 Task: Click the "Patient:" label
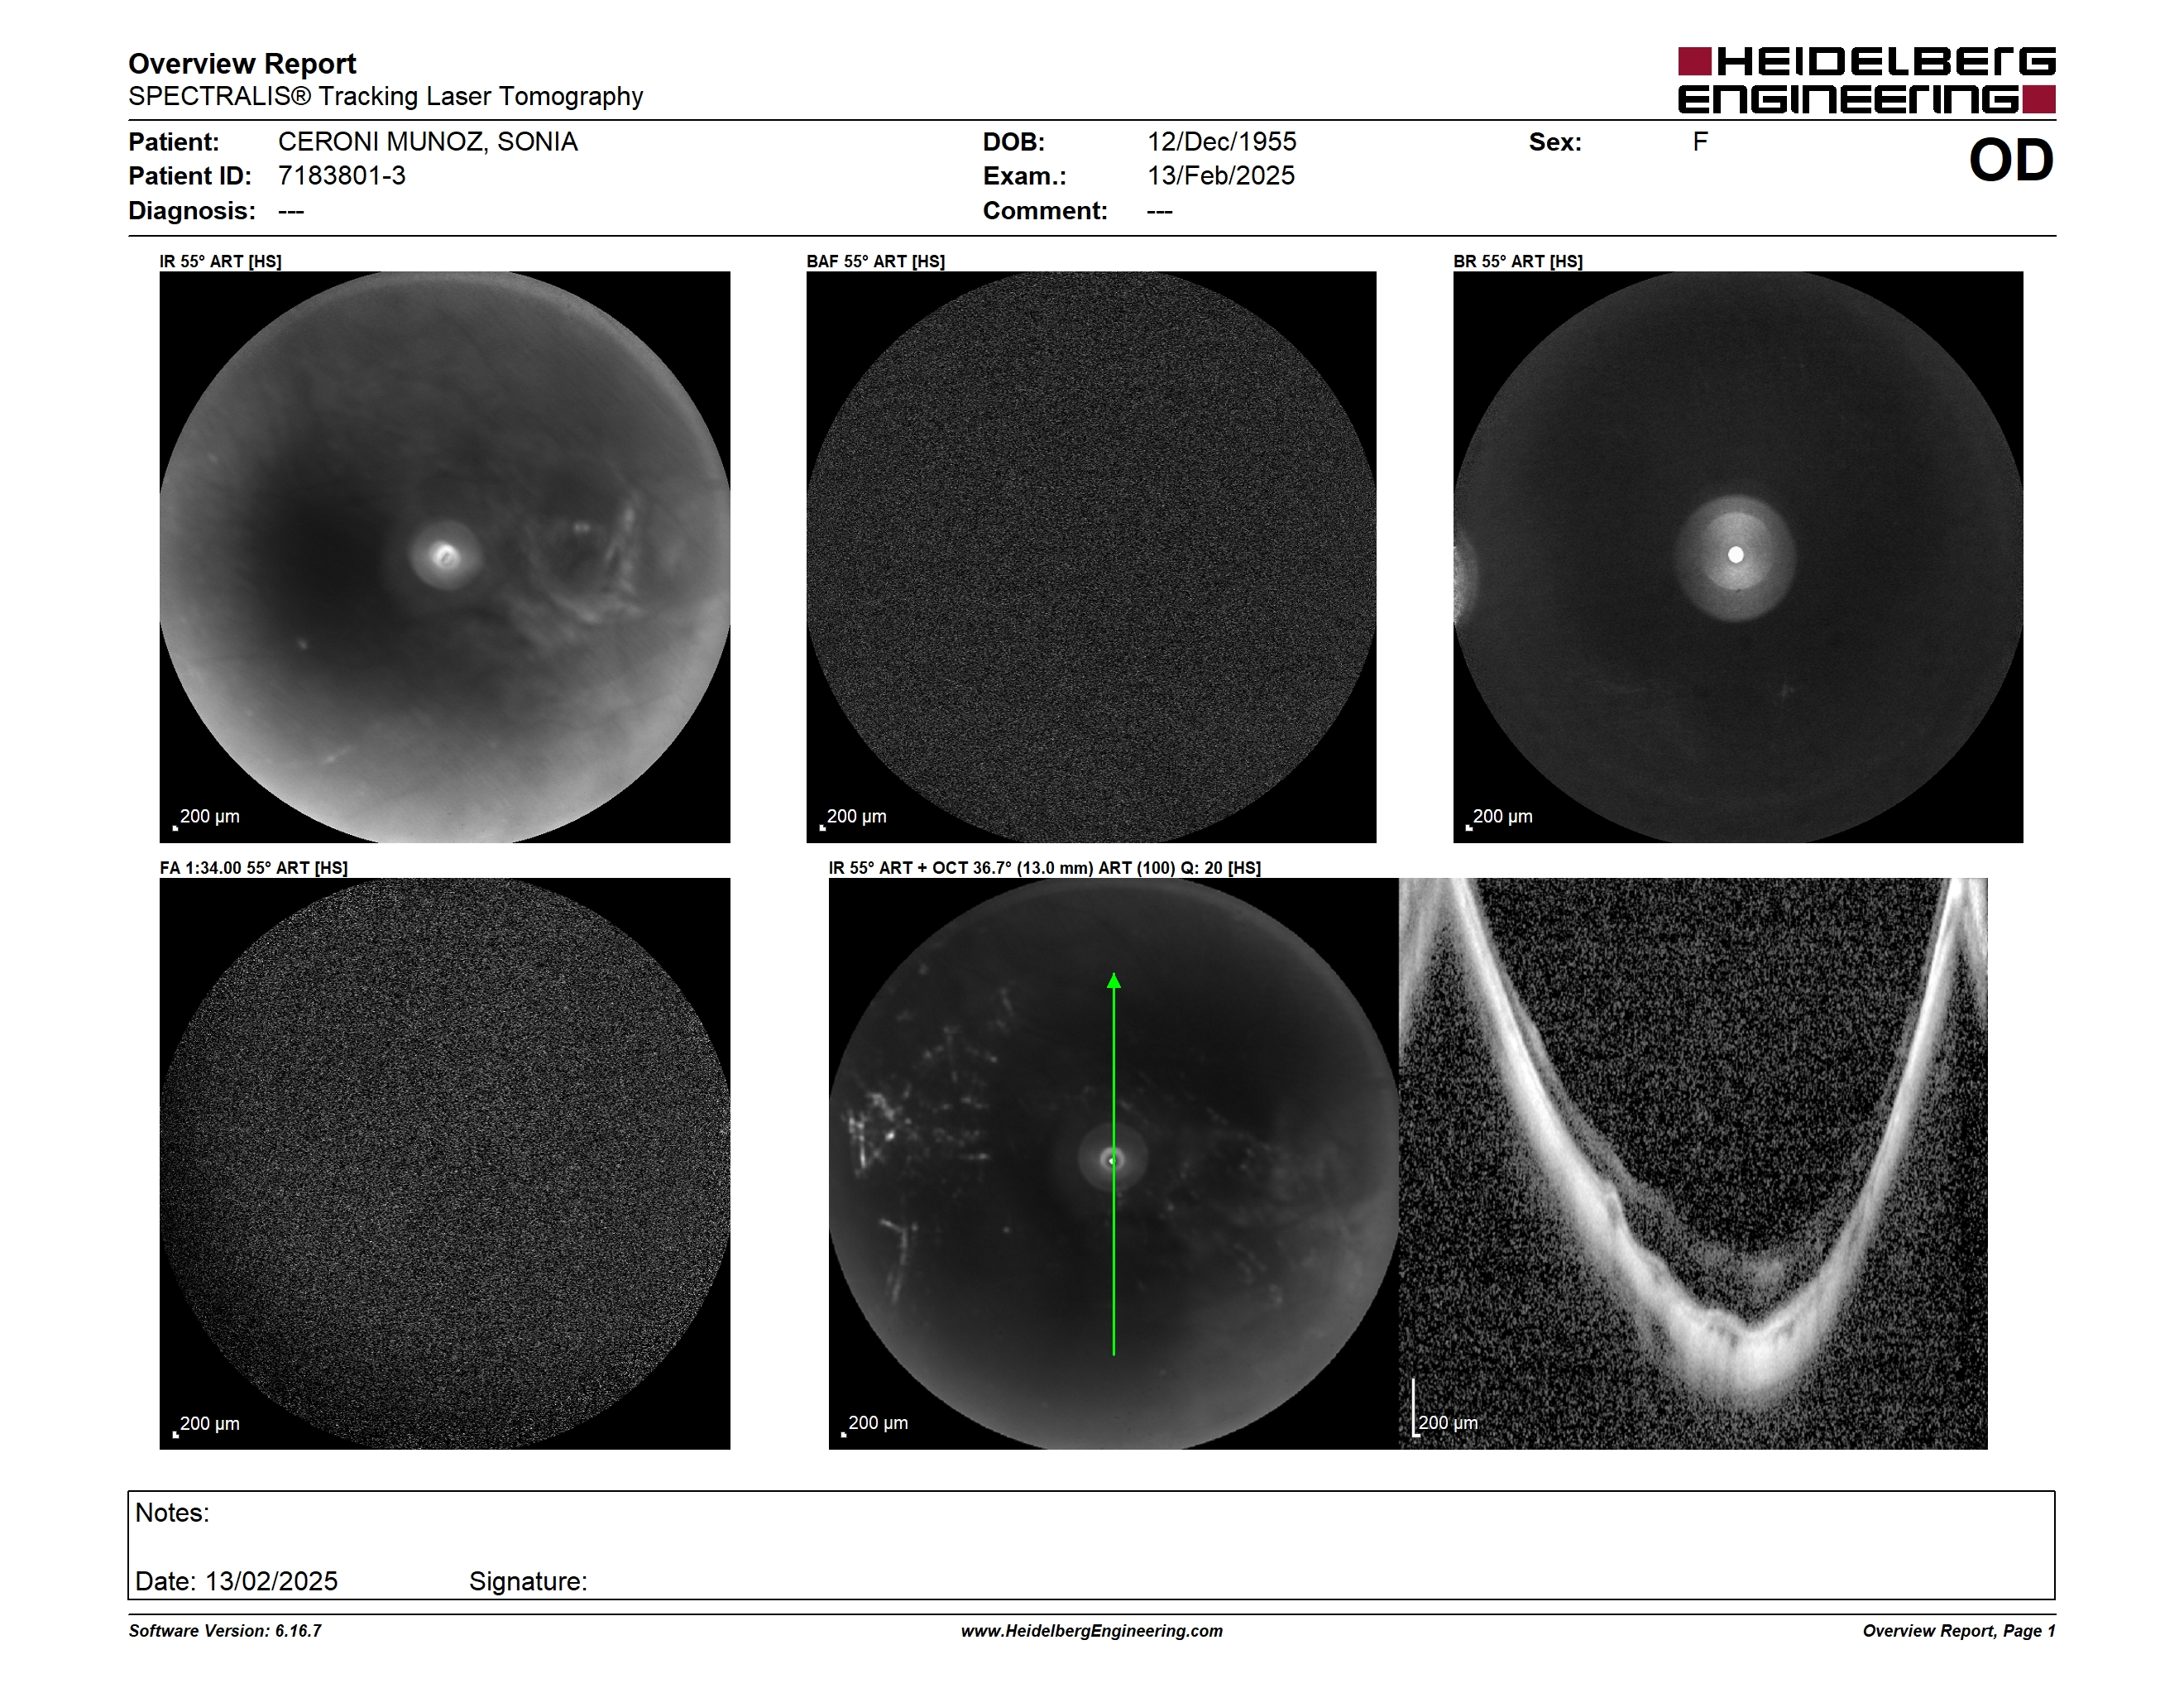[174, 142]
